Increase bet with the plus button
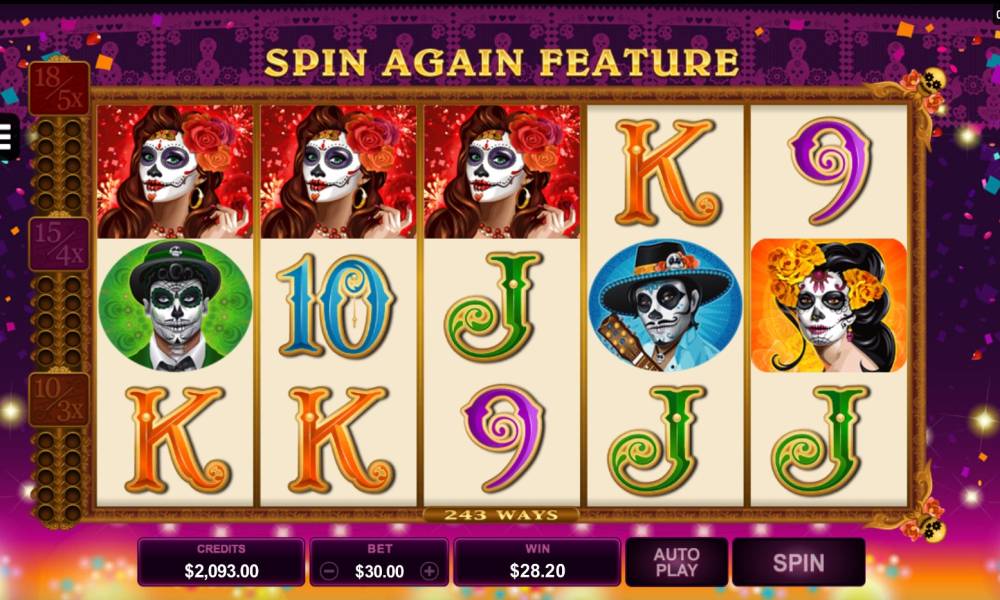Image resolution: width=1000 pixels, height=600 pixels. [x=429, y=571]
